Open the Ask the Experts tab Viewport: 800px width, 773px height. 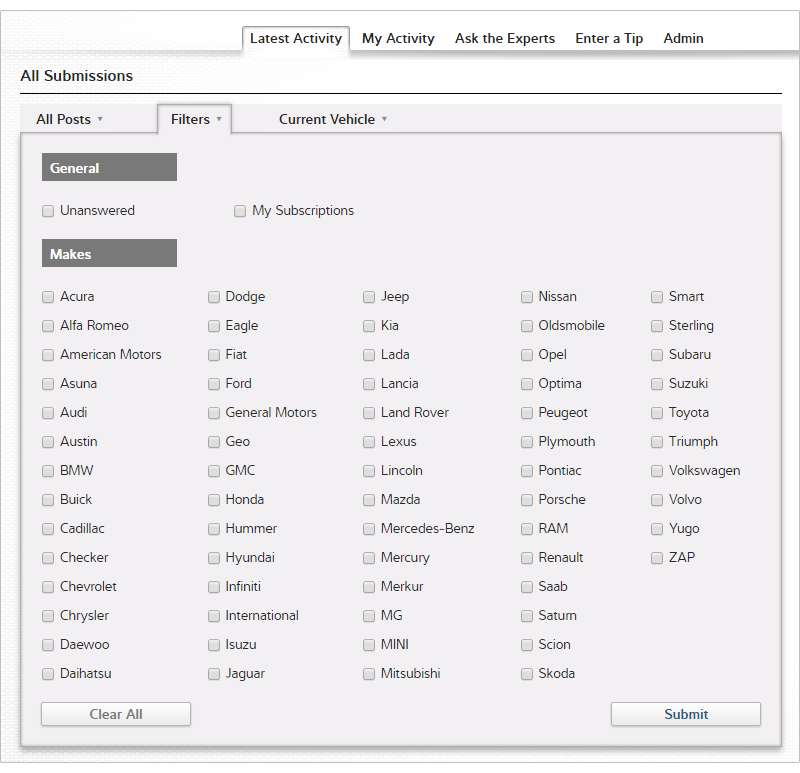pyautogui.click(x=504, y=39)
